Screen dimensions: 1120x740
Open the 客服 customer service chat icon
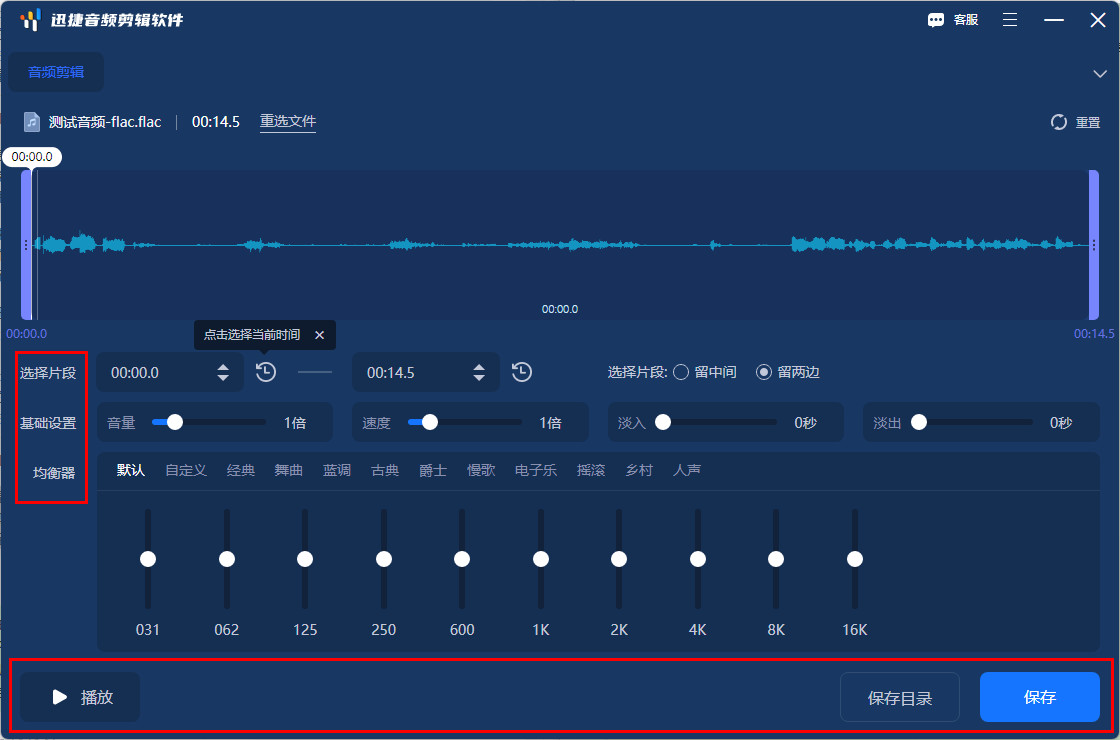pos(936,20)
